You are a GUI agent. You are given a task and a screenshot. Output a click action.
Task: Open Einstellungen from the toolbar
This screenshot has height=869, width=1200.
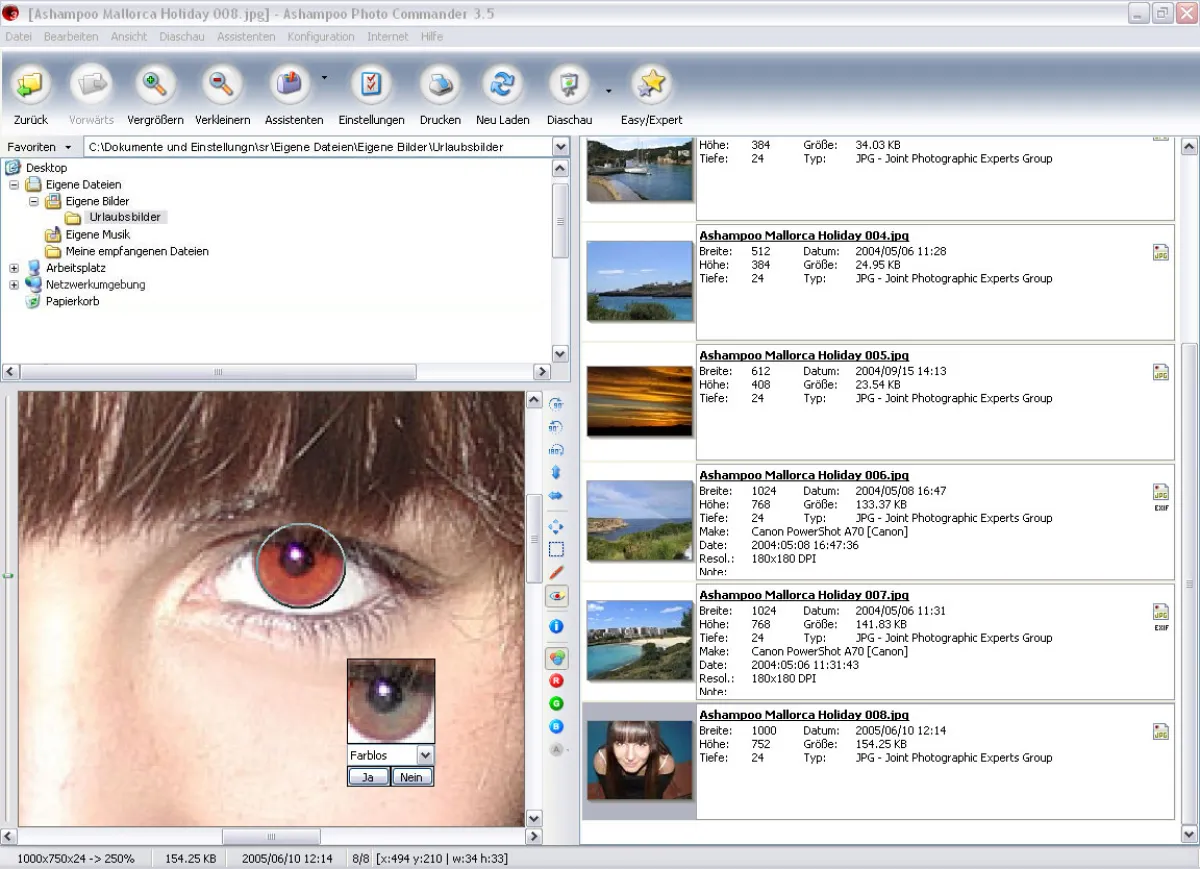click(x=371, y=86)
